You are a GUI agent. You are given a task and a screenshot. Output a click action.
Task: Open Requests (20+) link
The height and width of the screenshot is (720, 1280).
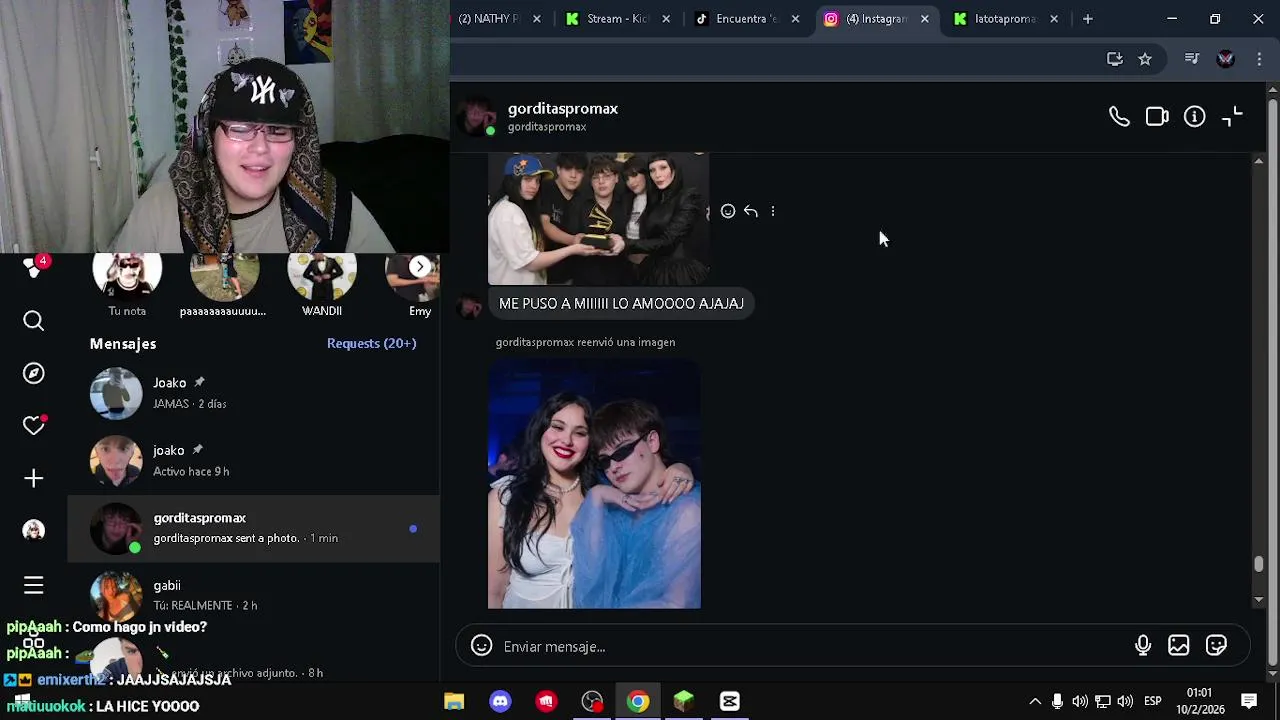371,343
